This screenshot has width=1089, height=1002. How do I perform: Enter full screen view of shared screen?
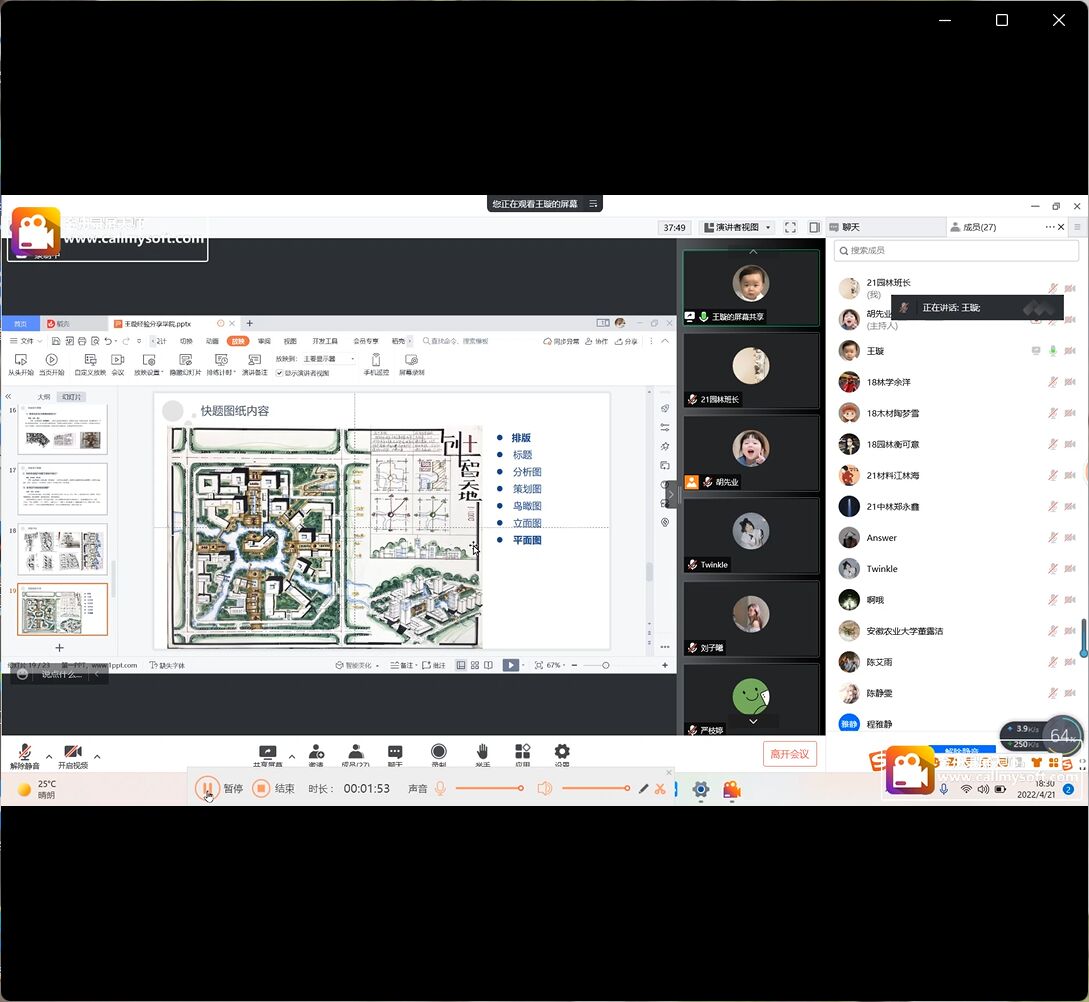click(790, 227)
